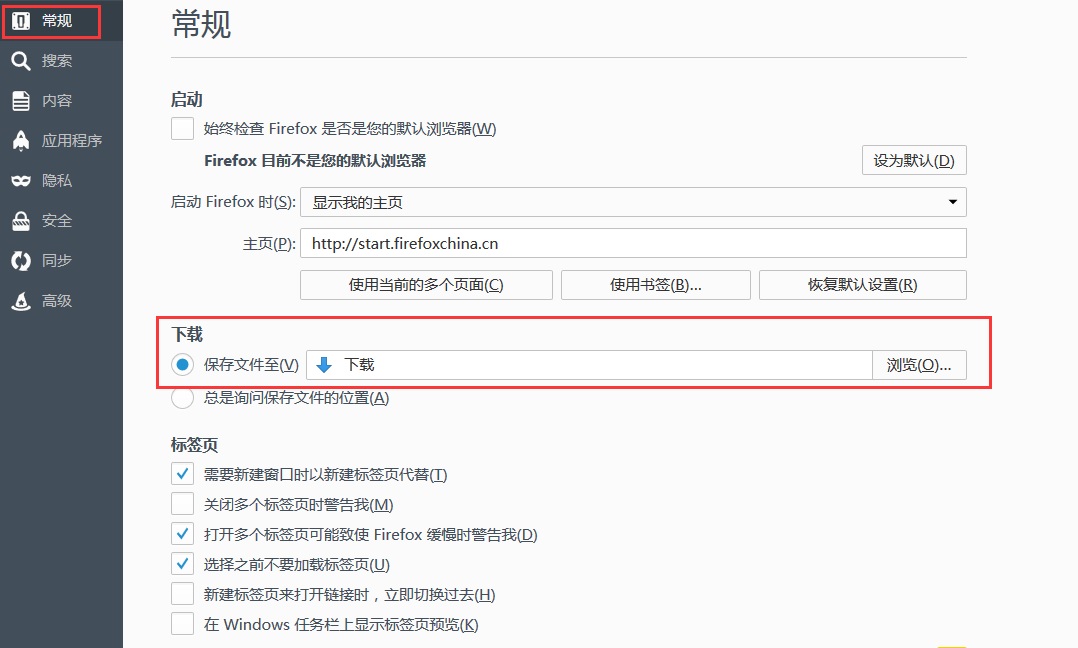Screen dimensions: 1078x648
Task: Click the 设为默认 button
Action: click(x=914, y=160)
